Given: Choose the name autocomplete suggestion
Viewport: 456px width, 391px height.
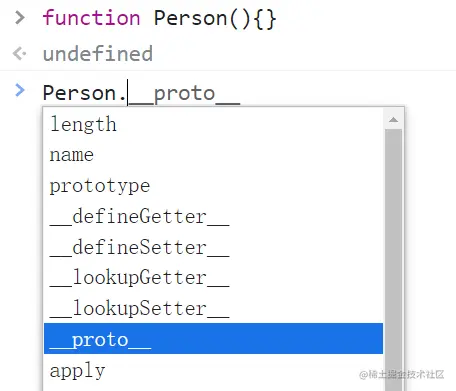Looking at the screenshot, I should click(213, 155).
